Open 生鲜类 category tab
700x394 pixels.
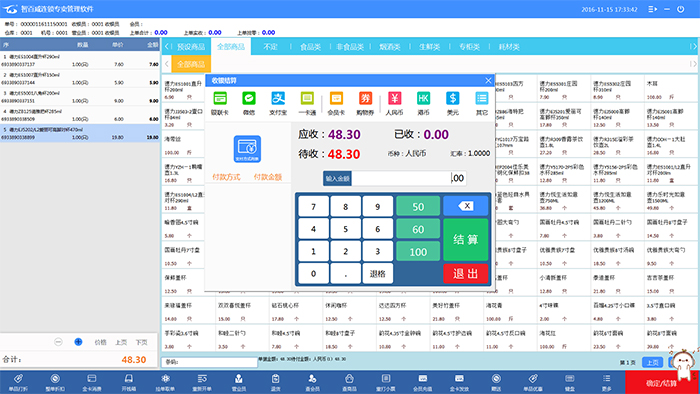(429, 47)
